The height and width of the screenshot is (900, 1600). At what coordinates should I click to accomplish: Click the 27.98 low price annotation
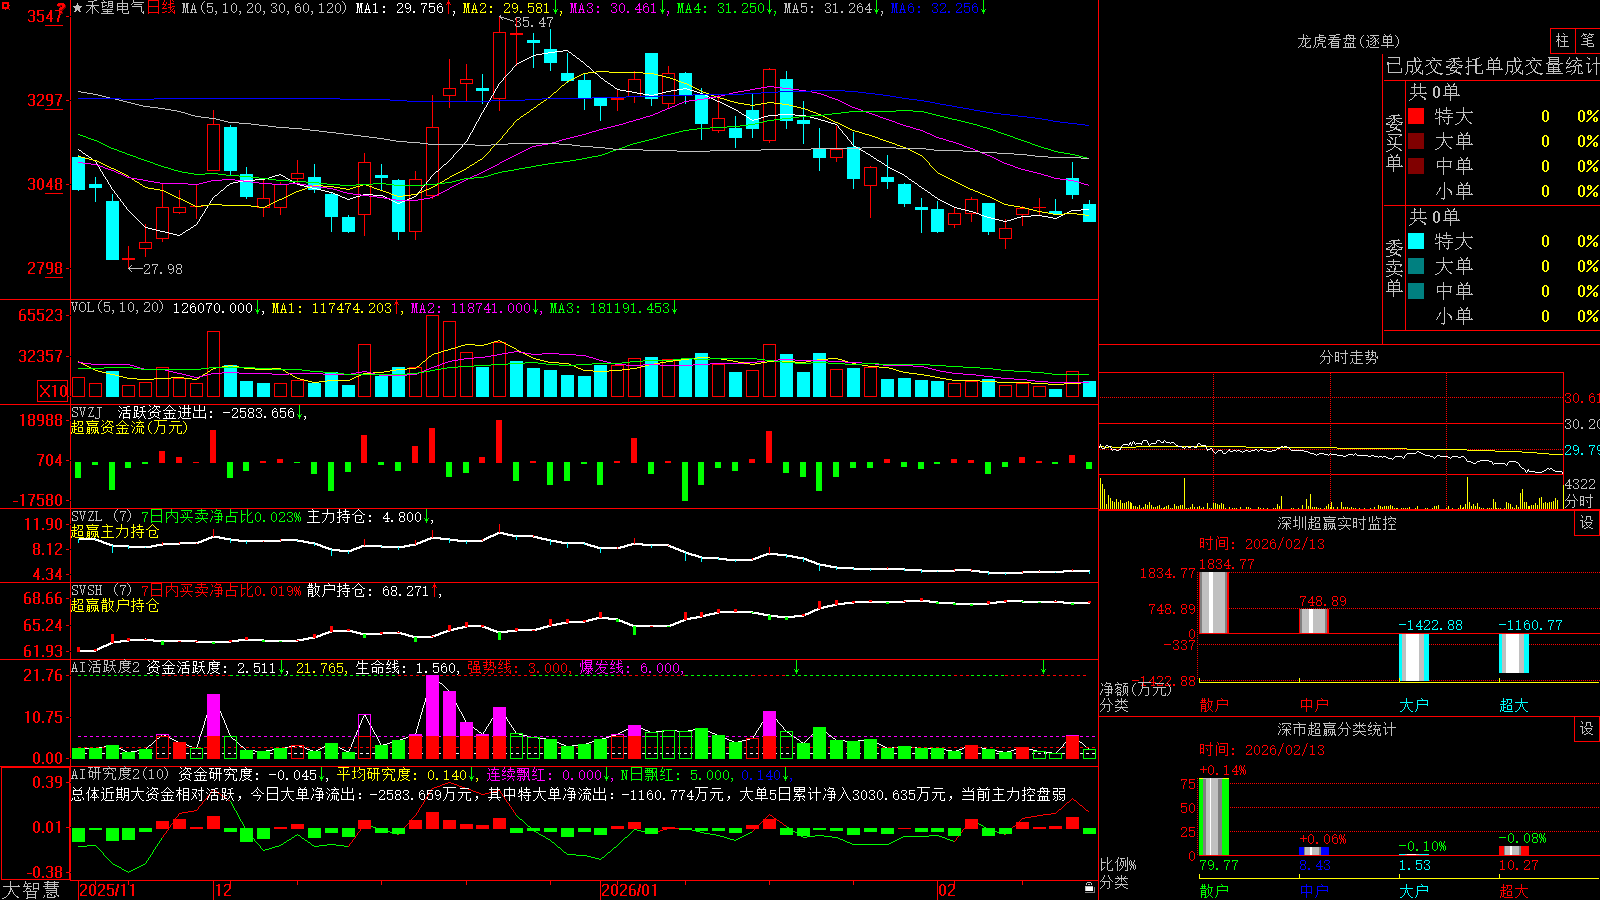(162, 269)
